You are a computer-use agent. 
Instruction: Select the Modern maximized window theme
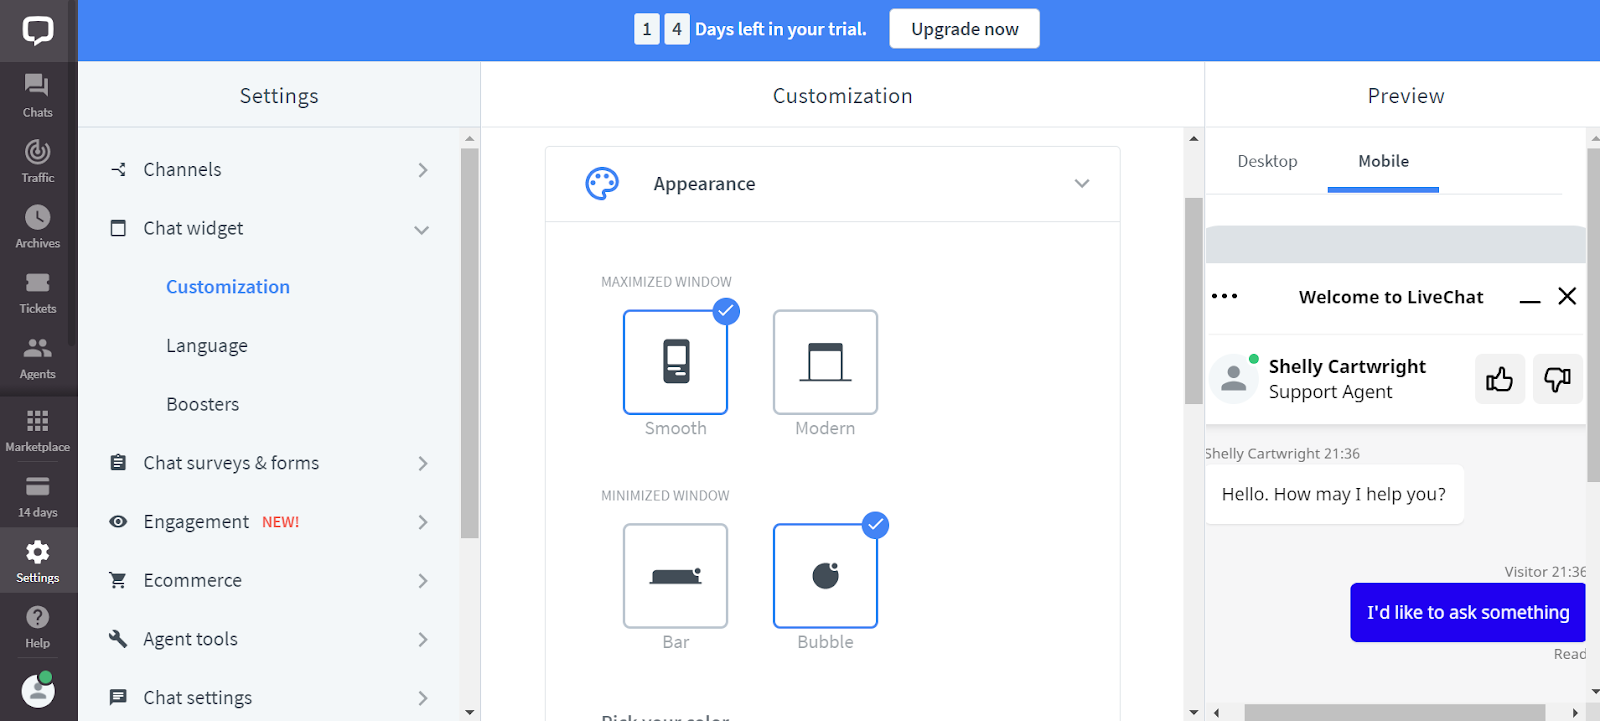(x=825, y=362)
